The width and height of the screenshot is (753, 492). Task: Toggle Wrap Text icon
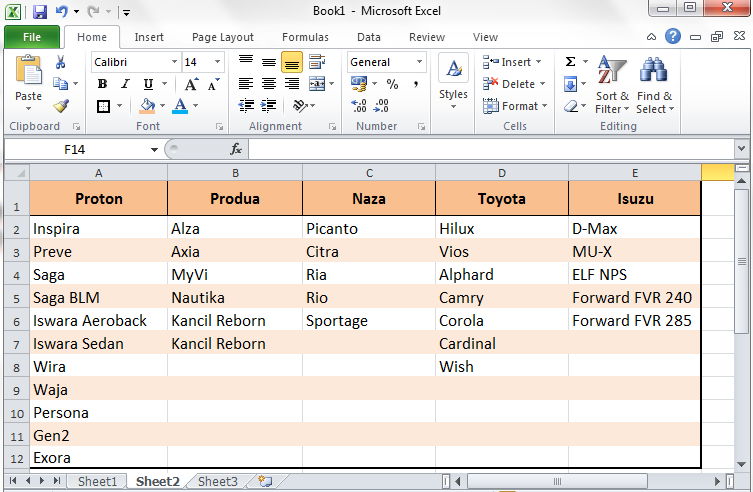pos(316,62)
